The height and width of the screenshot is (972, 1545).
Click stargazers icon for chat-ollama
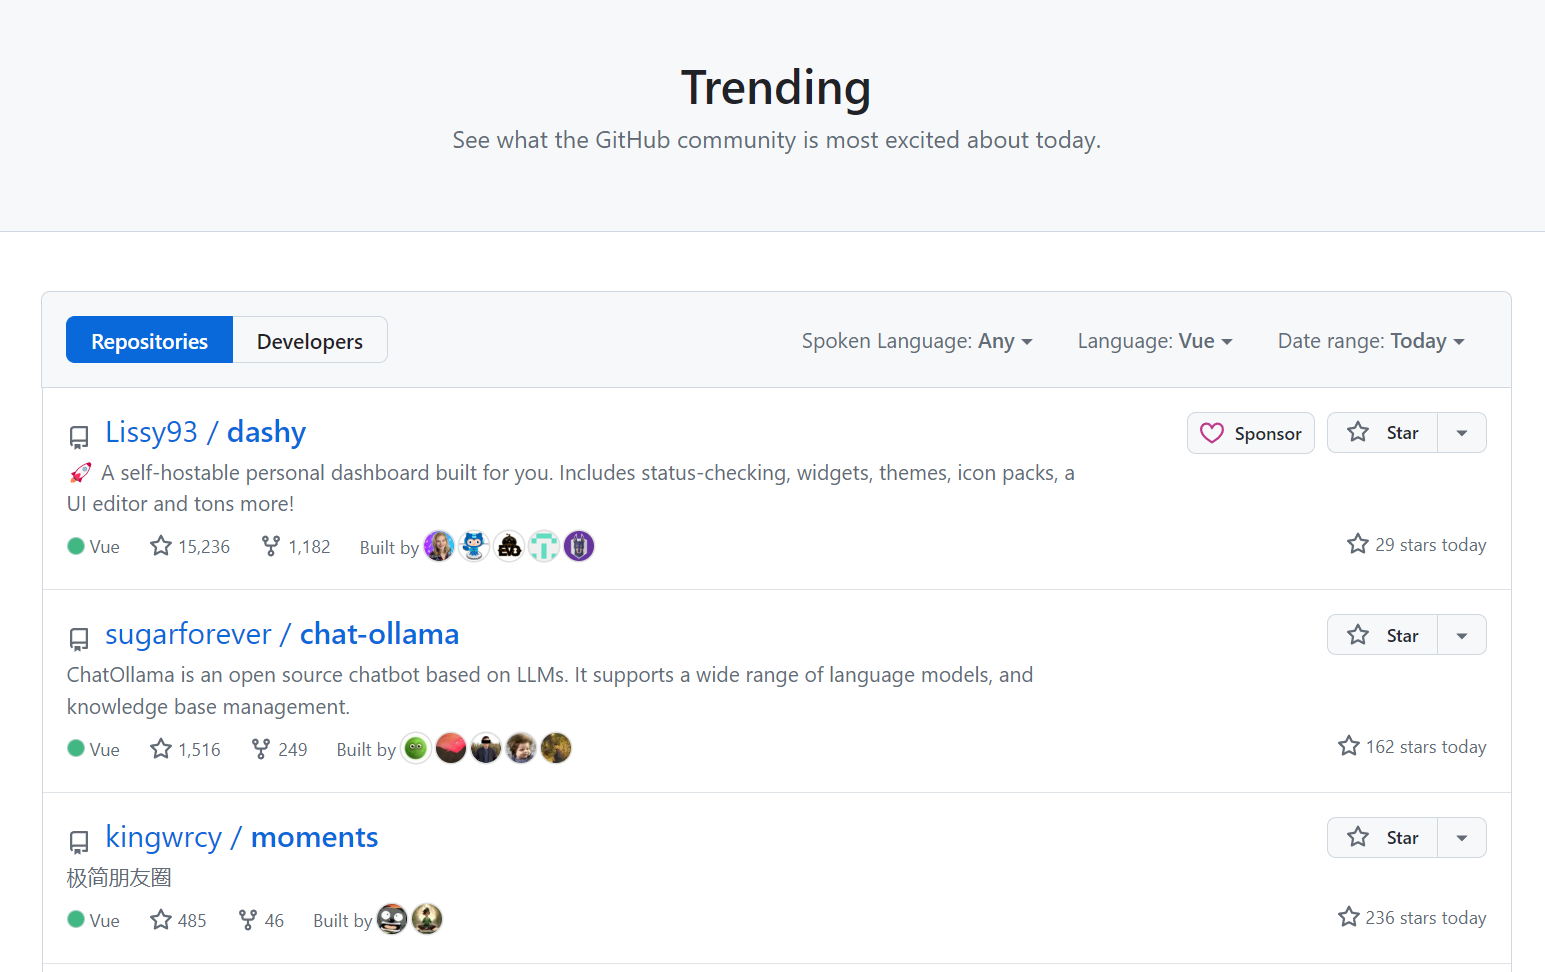(161, 749)
